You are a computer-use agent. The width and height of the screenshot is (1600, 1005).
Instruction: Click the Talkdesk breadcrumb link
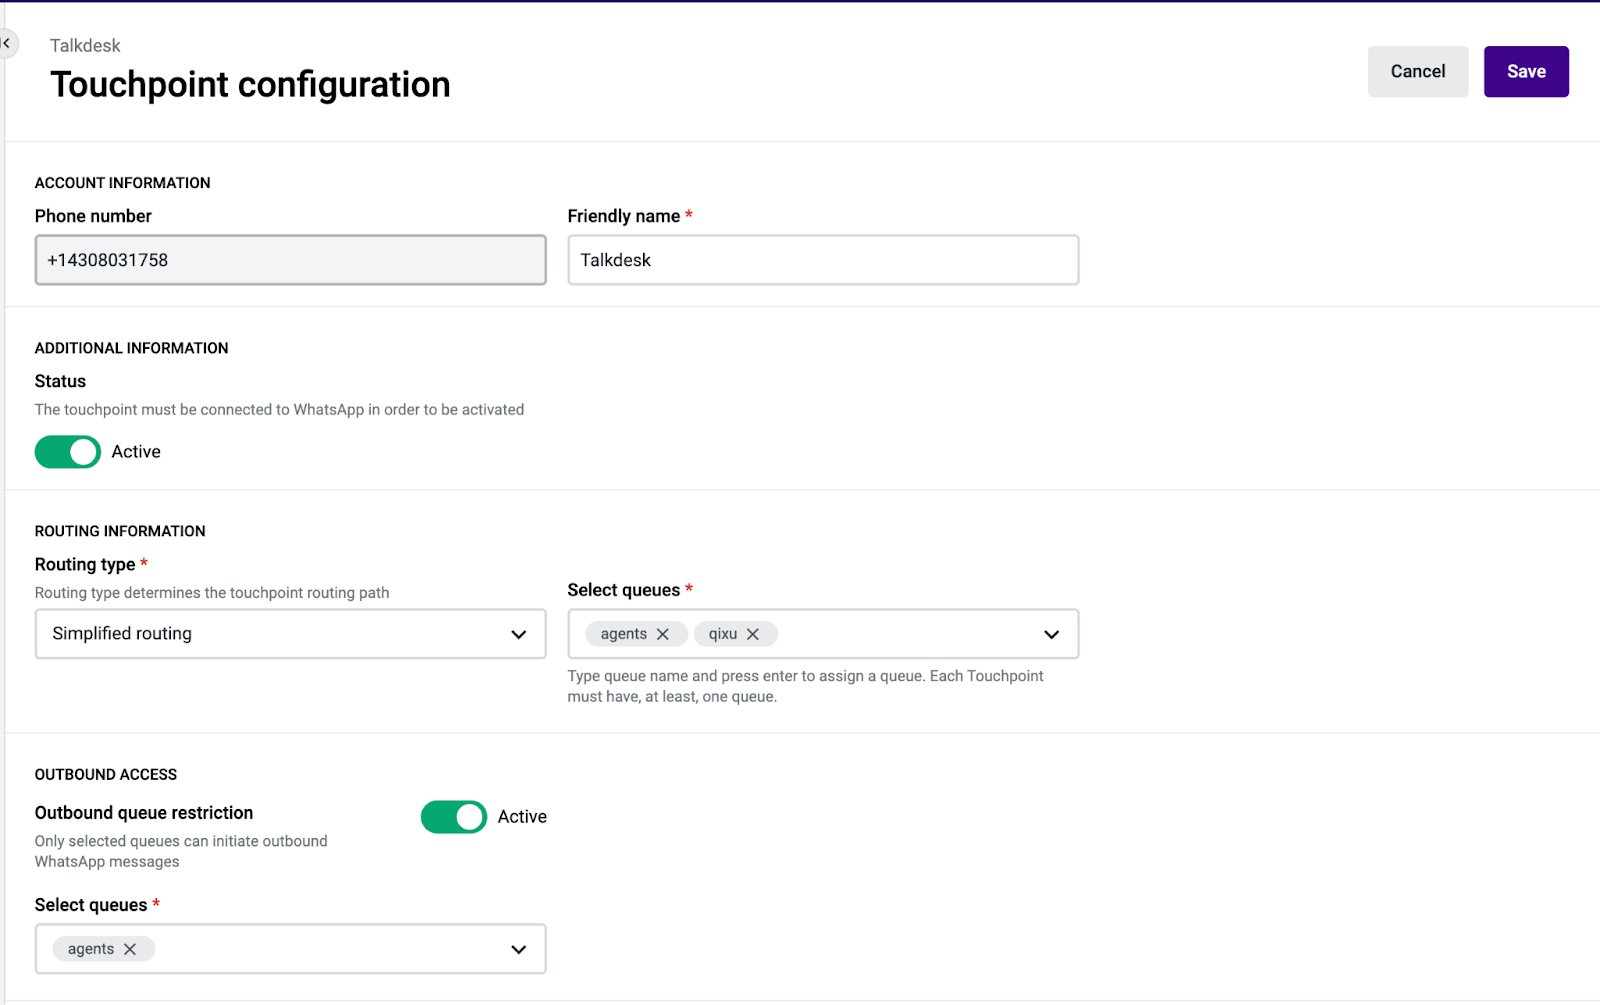tap(85, 45)
